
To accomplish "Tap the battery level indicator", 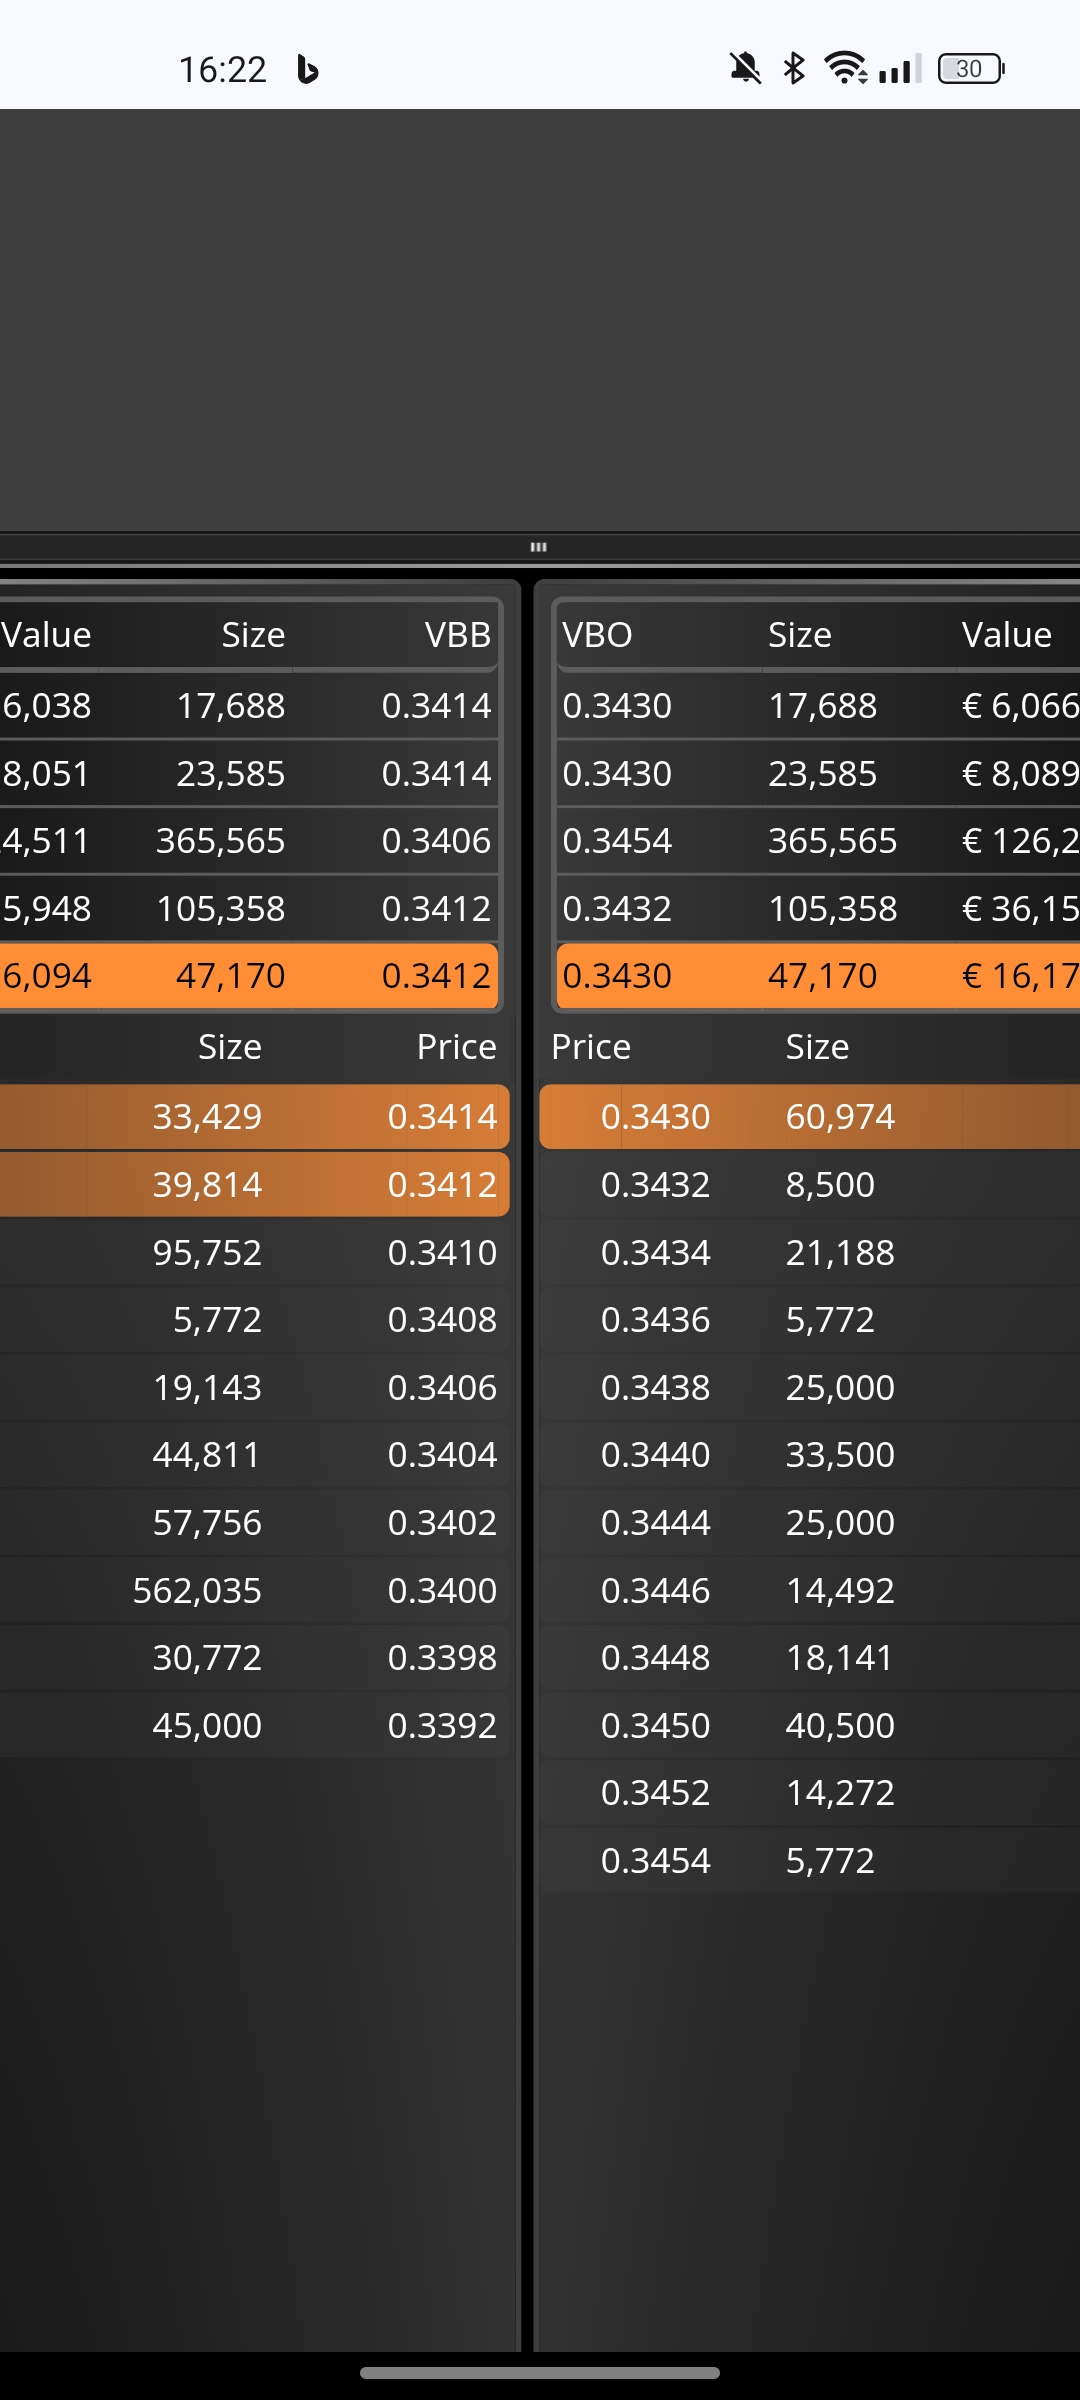I will tap(970, 69).
